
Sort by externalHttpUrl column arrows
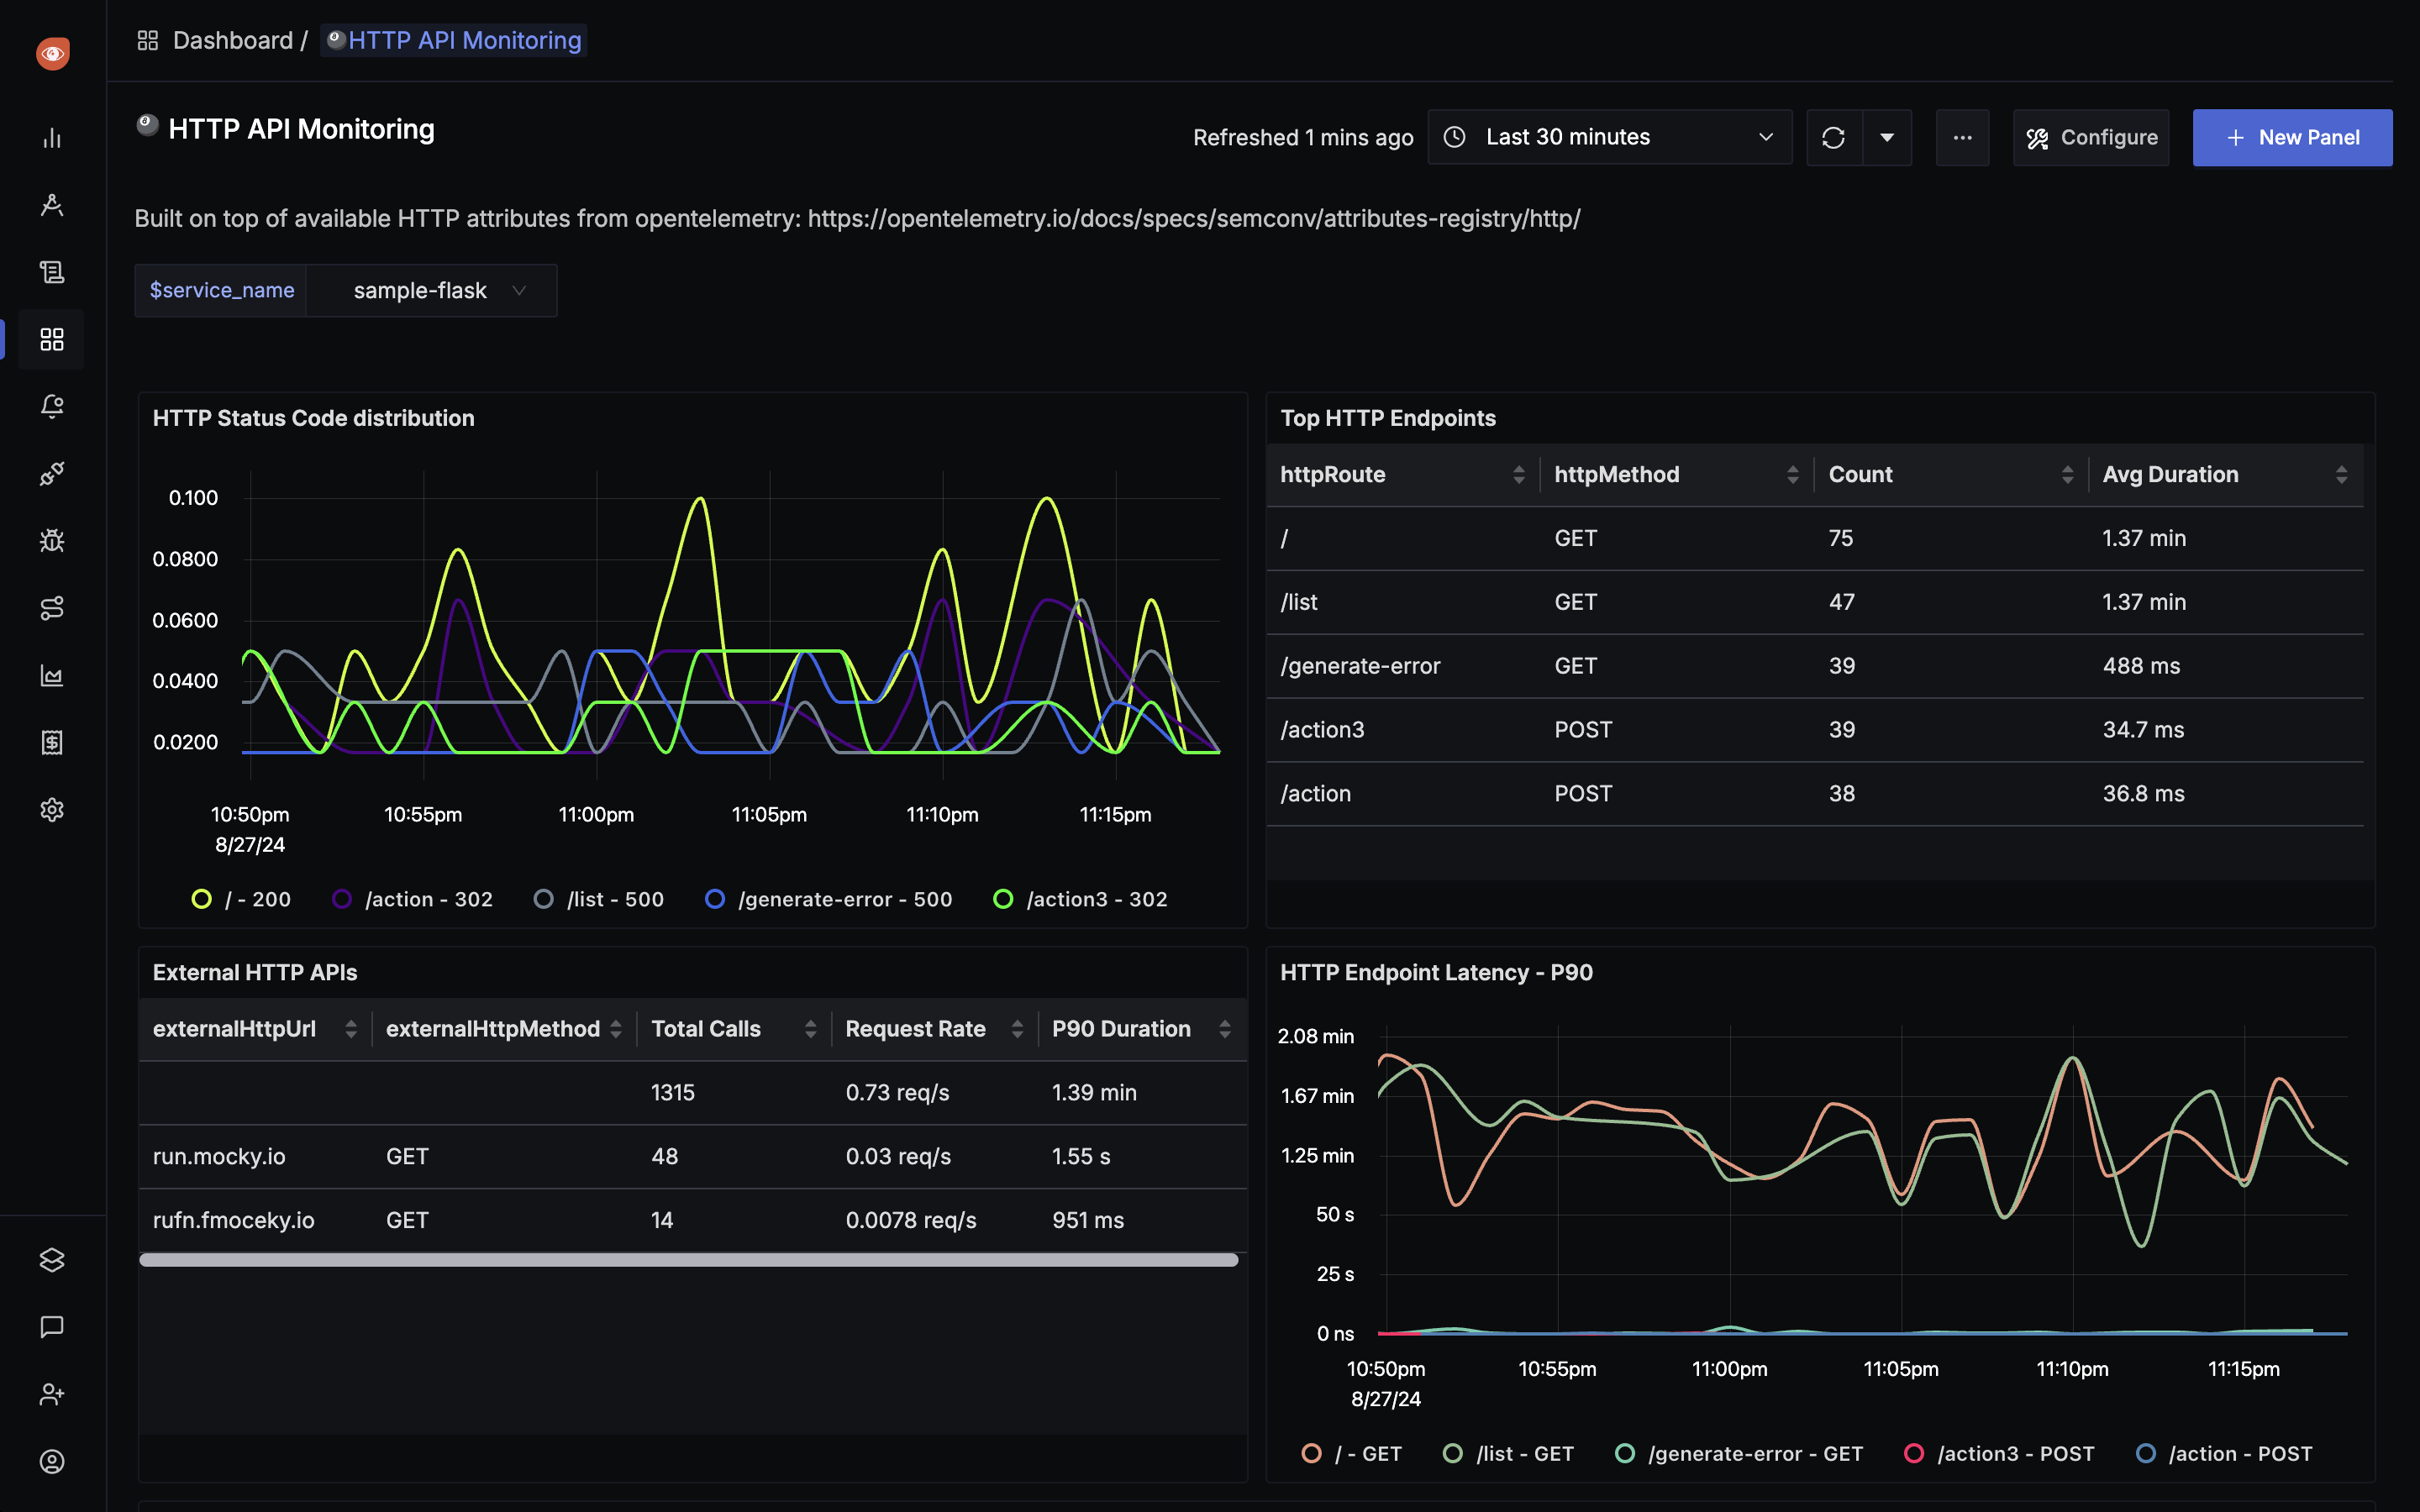coord(351,1029)
